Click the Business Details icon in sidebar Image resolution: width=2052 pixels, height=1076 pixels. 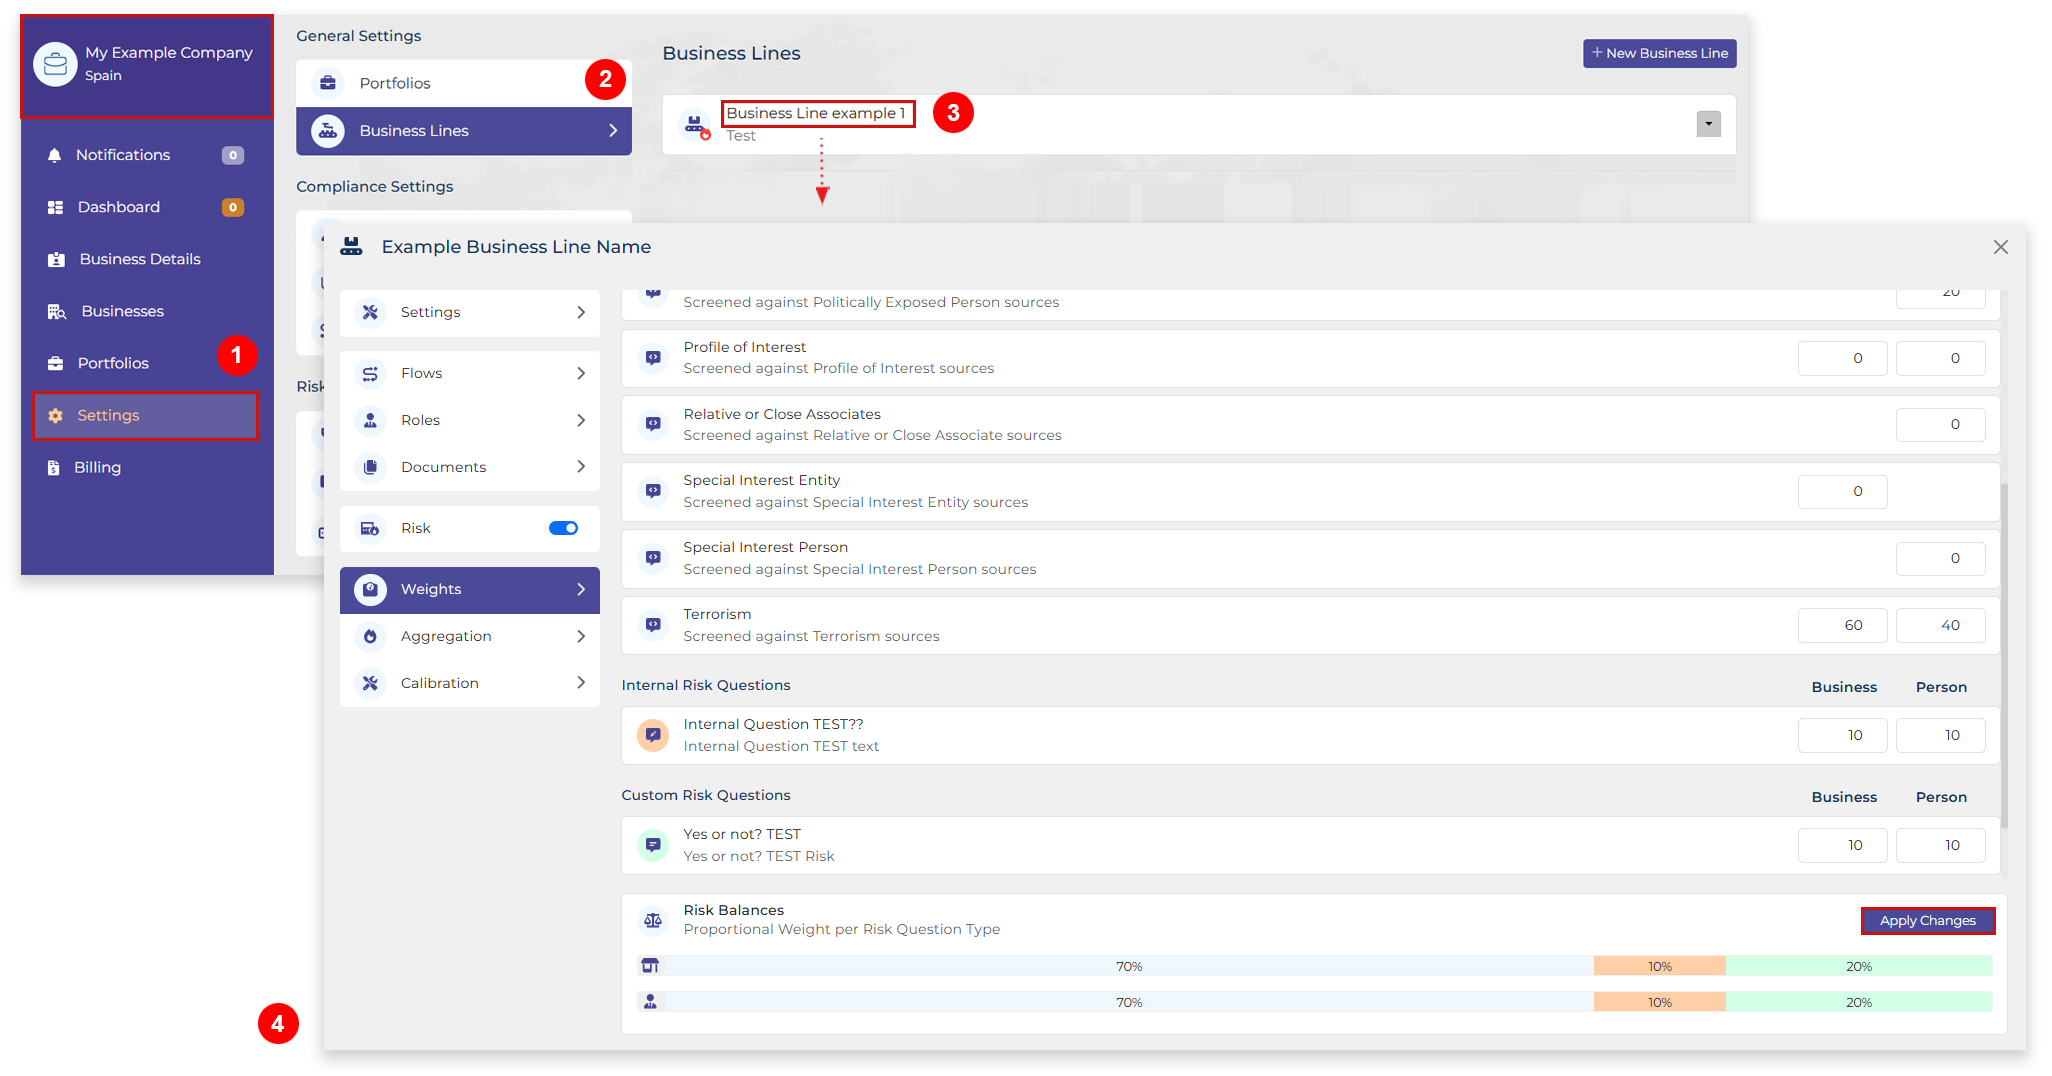(56, 259)
